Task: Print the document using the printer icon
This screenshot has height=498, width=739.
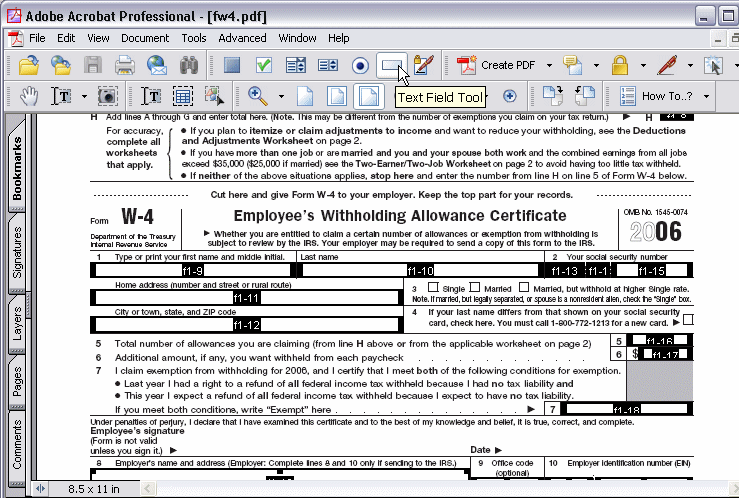Action: [125, 65]
